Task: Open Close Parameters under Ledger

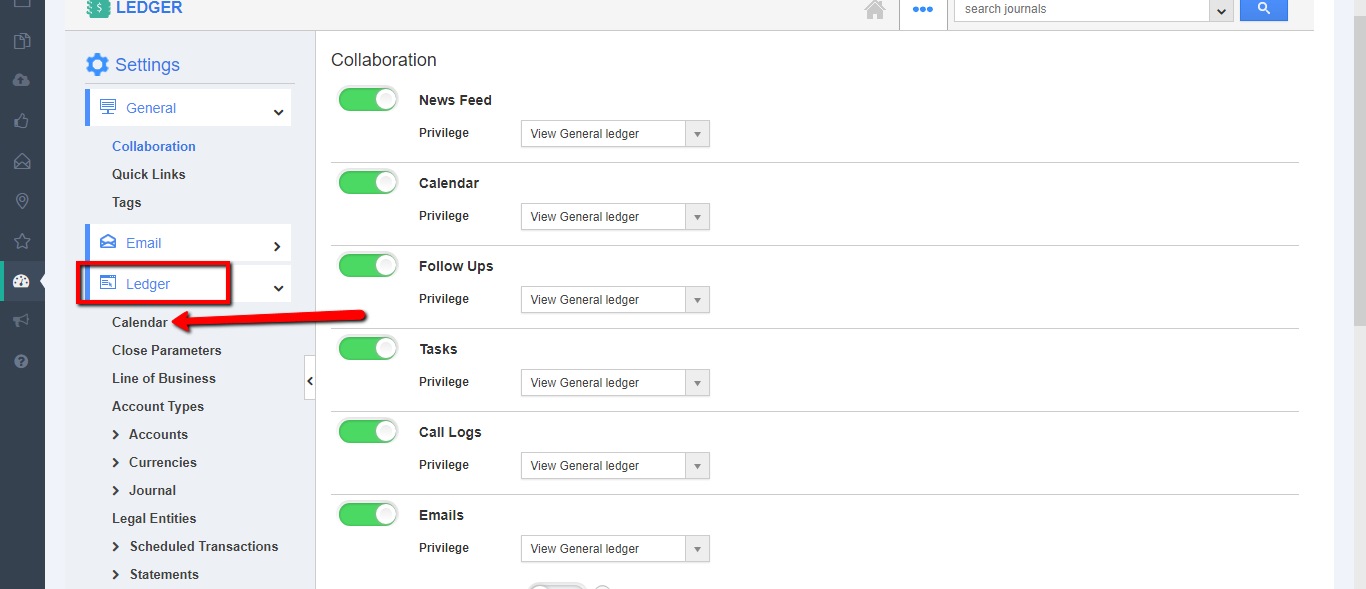Action: pos(167,350)
